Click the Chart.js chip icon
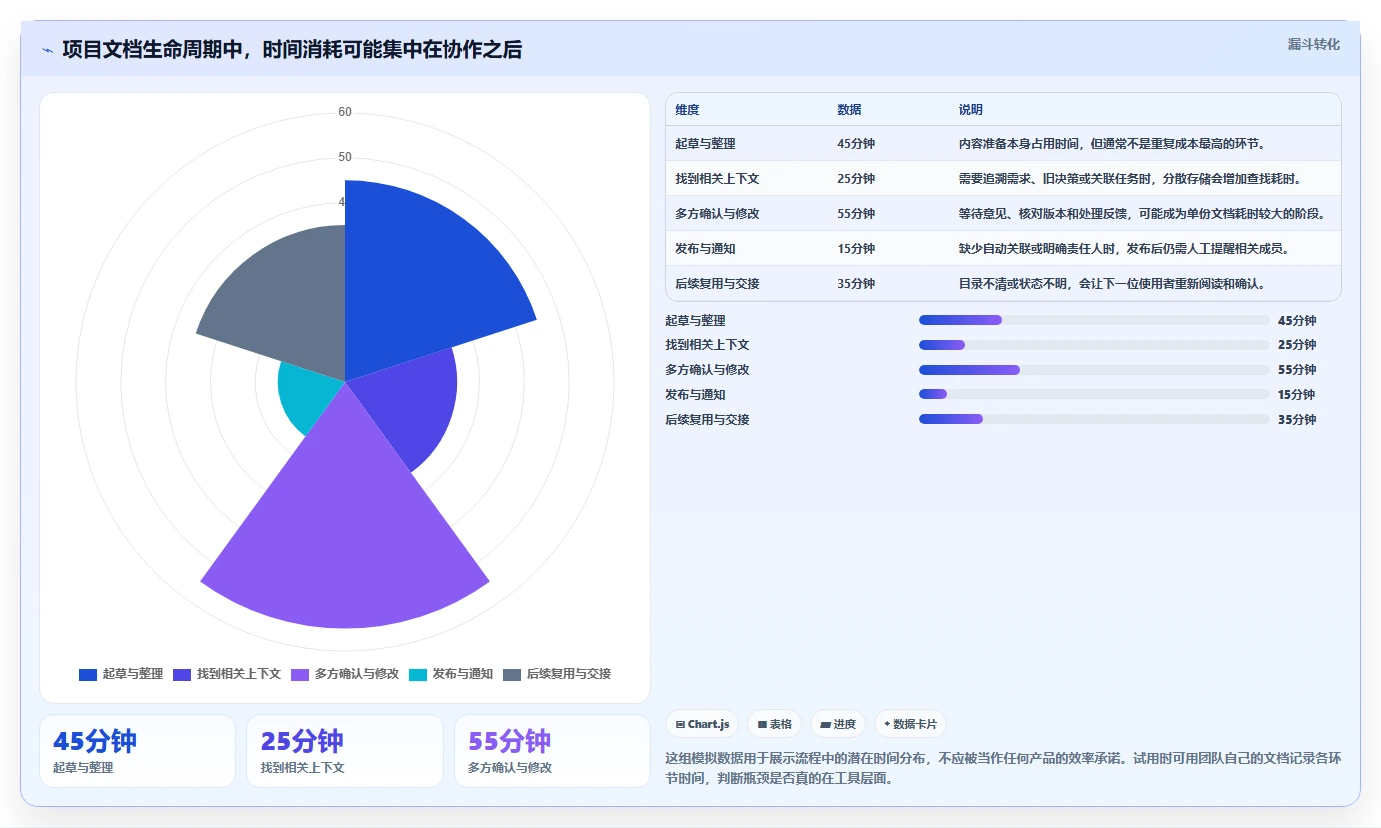 pyautogui.click(x=681, y=724)
